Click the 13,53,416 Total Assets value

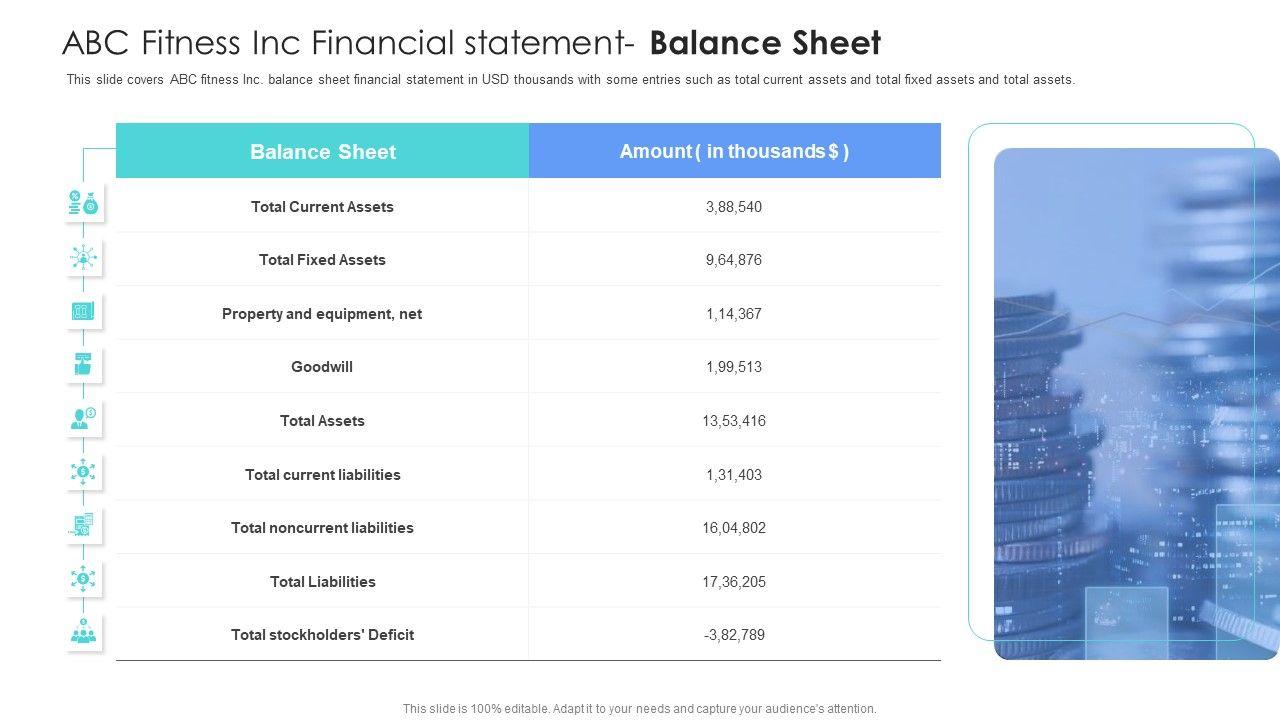point(734,421)
